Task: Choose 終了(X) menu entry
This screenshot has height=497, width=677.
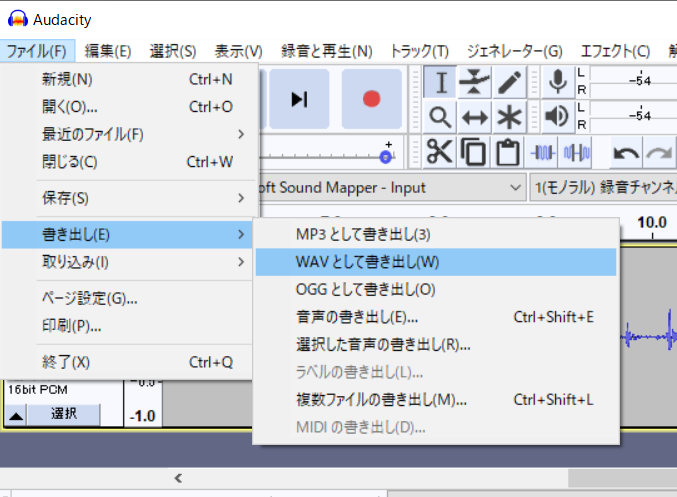Action: [x=127, y=362]
